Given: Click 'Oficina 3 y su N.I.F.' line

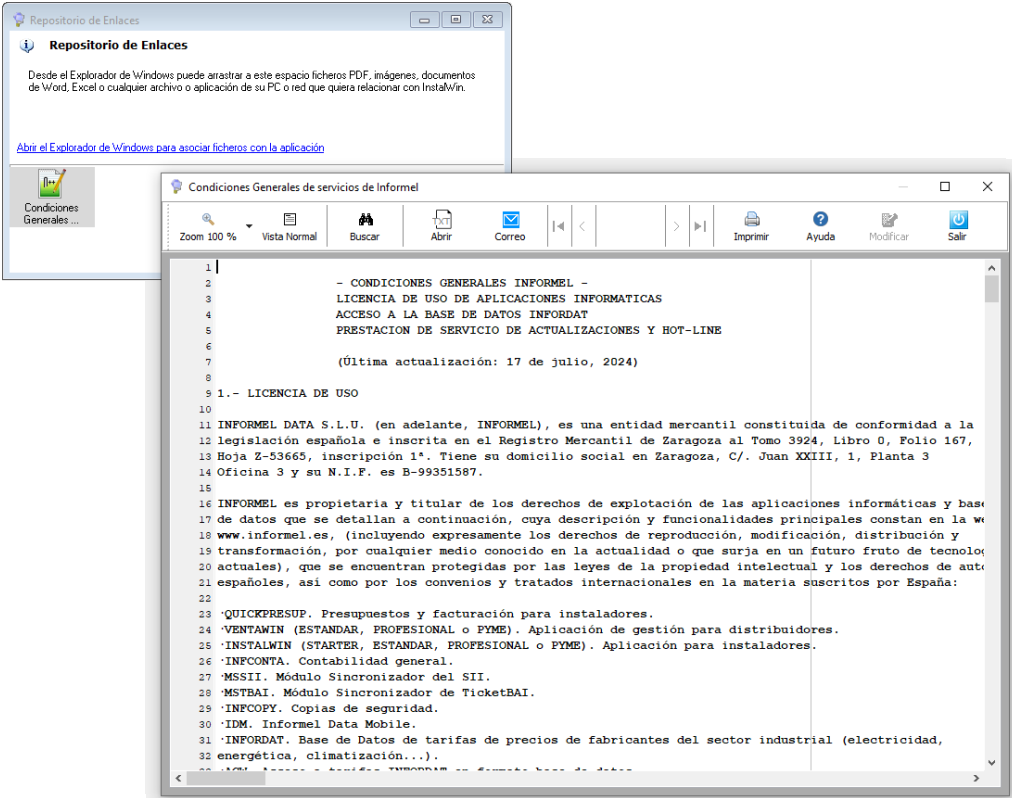Looking at the screenshot, I should (350, 472).
